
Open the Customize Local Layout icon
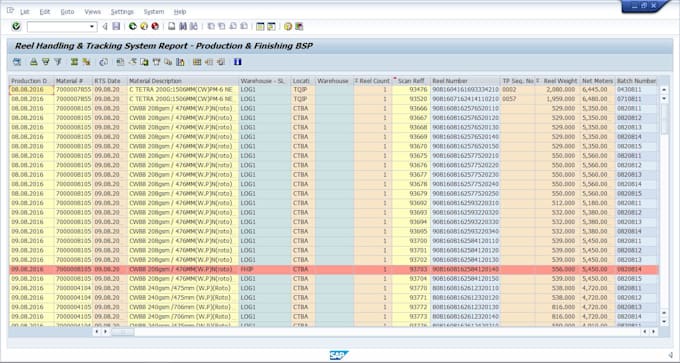click(x=299, y=26)
